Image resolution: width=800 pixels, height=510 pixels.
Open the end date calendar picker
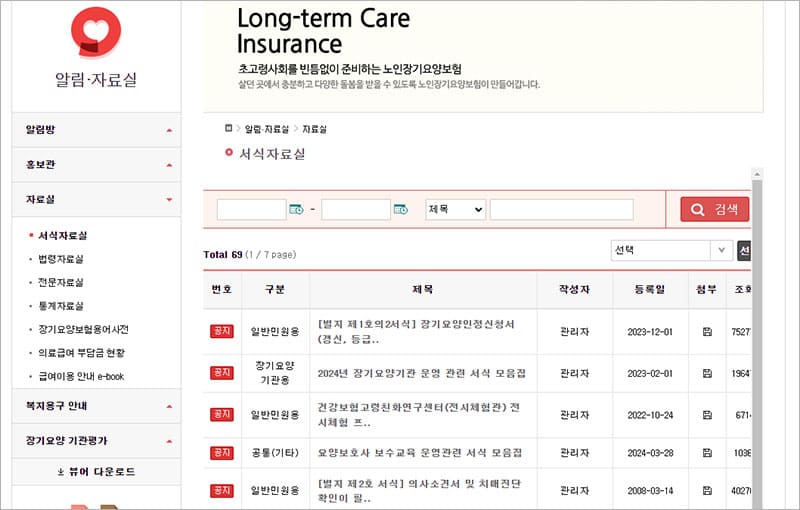click(400, 209)
